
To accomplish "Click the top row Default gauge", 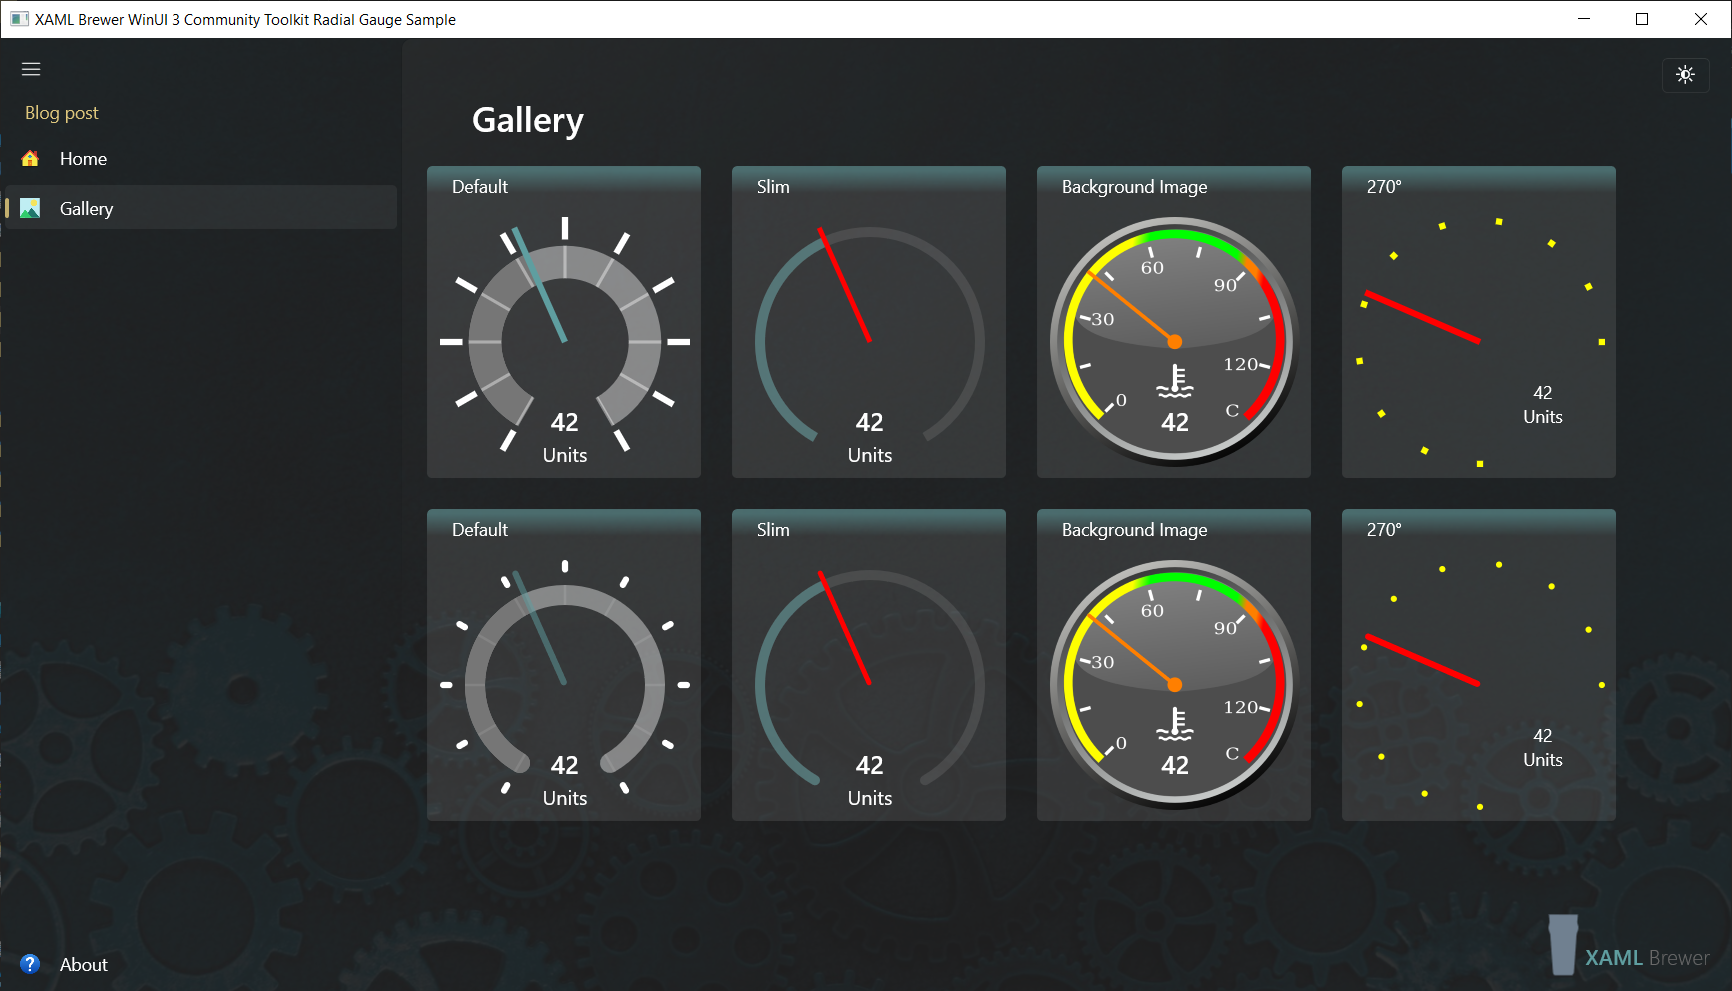I will pos(564,340).
